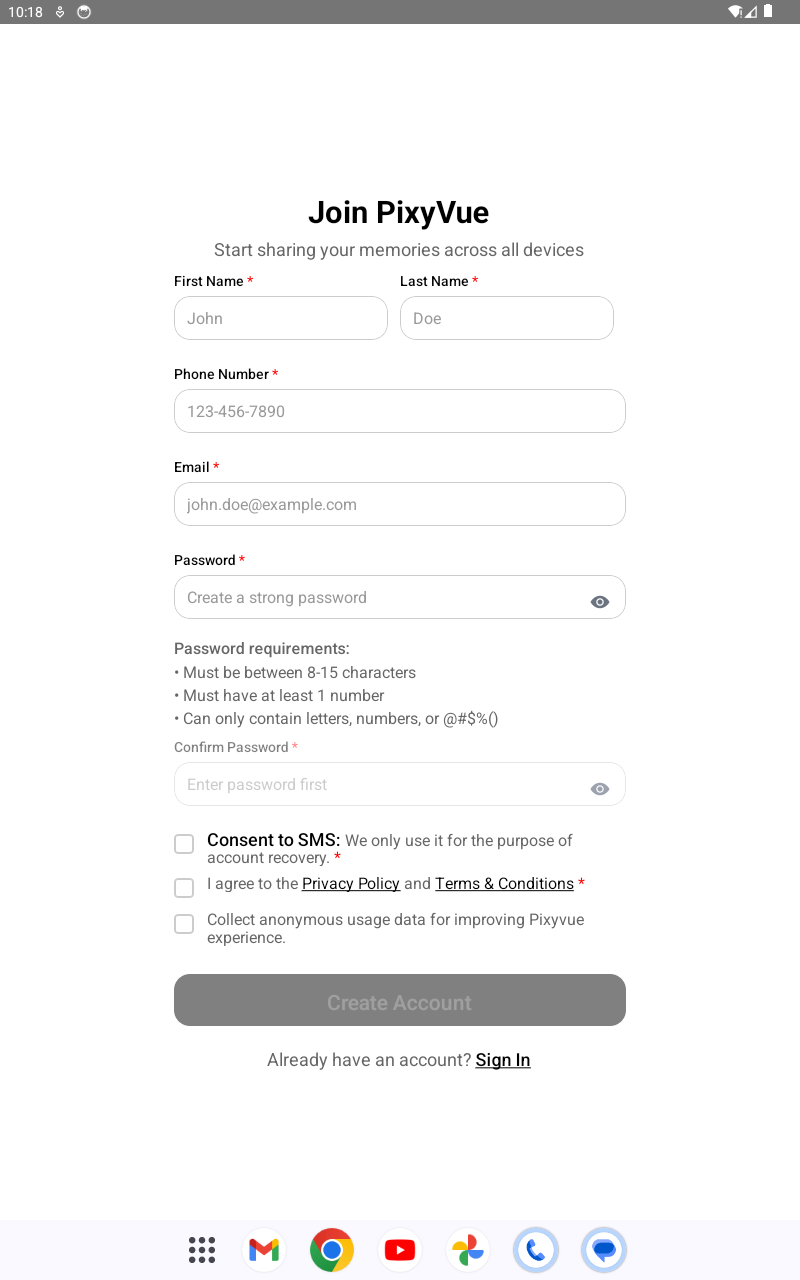Open the YouTube app
Viewport: 800px width, 1280px height.
coord(399,1250)
